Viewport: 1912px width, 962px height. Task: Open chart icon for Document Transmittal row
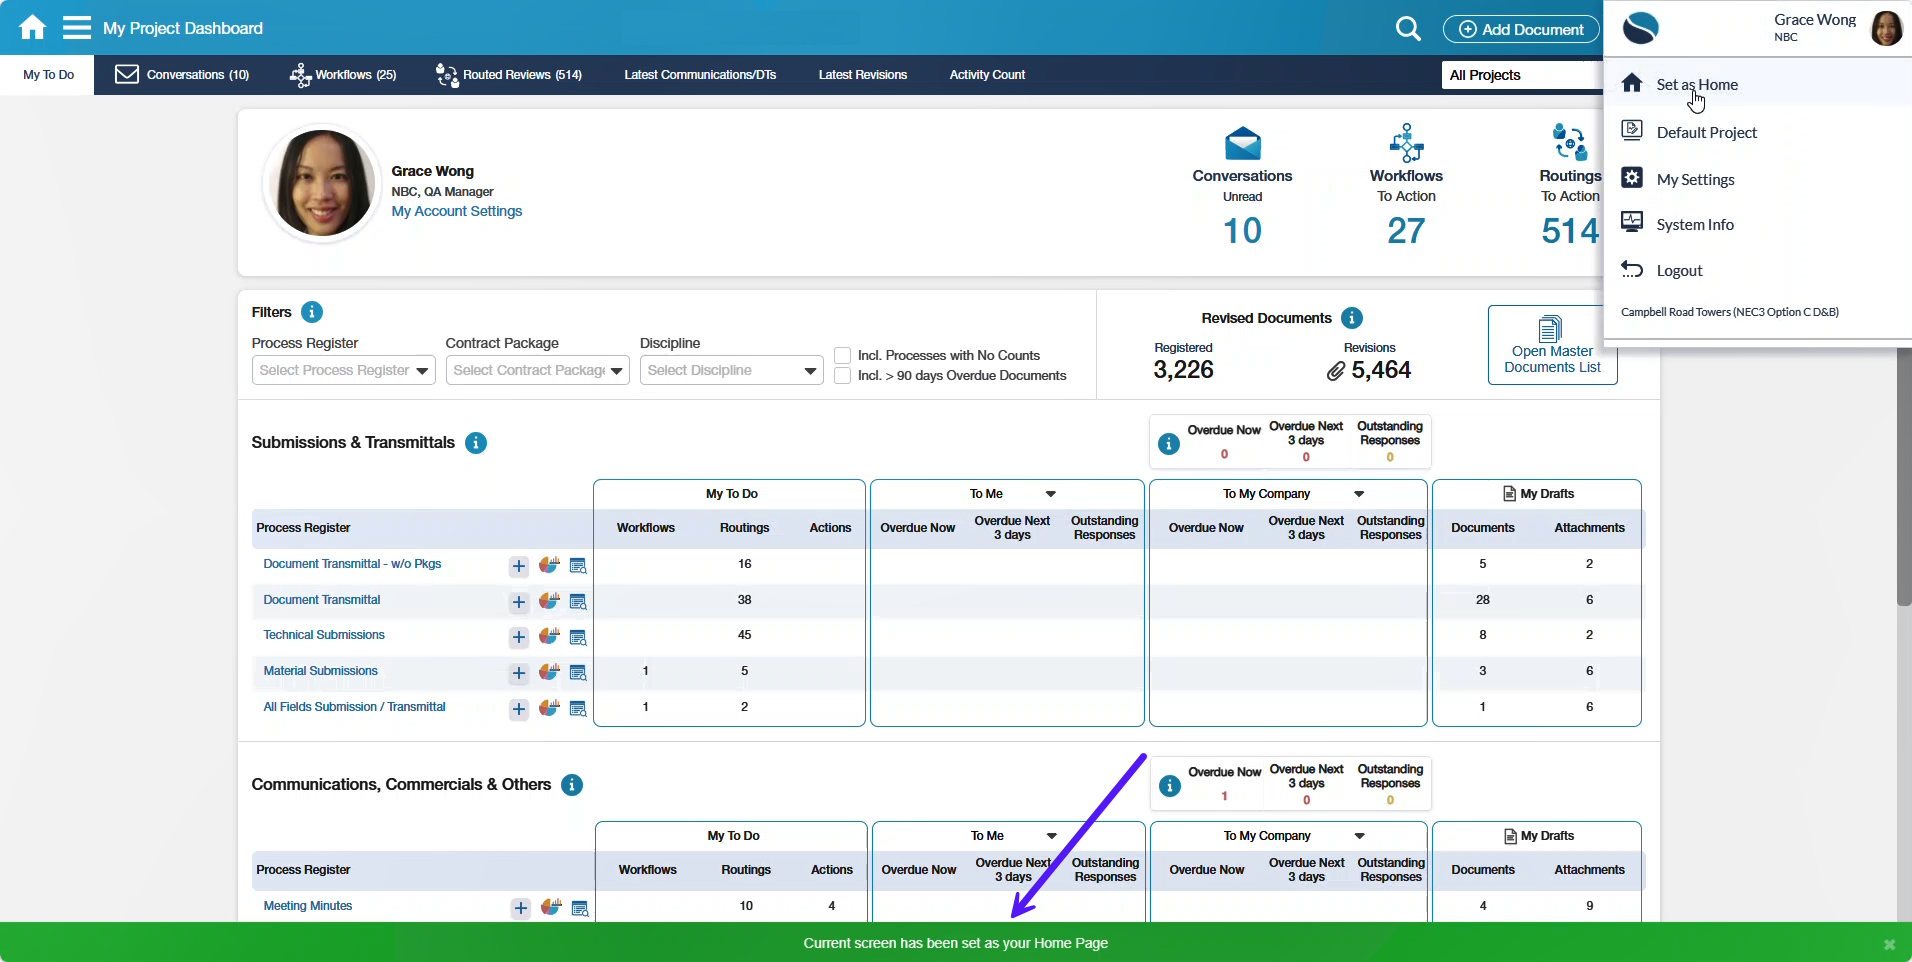click(549, 601)
